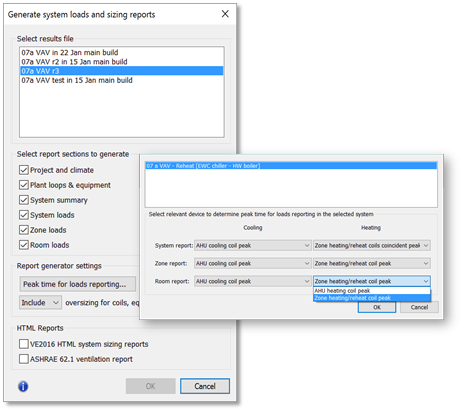
Task: Select the 07a VAV r3 results file
Action: coord(122,71)
